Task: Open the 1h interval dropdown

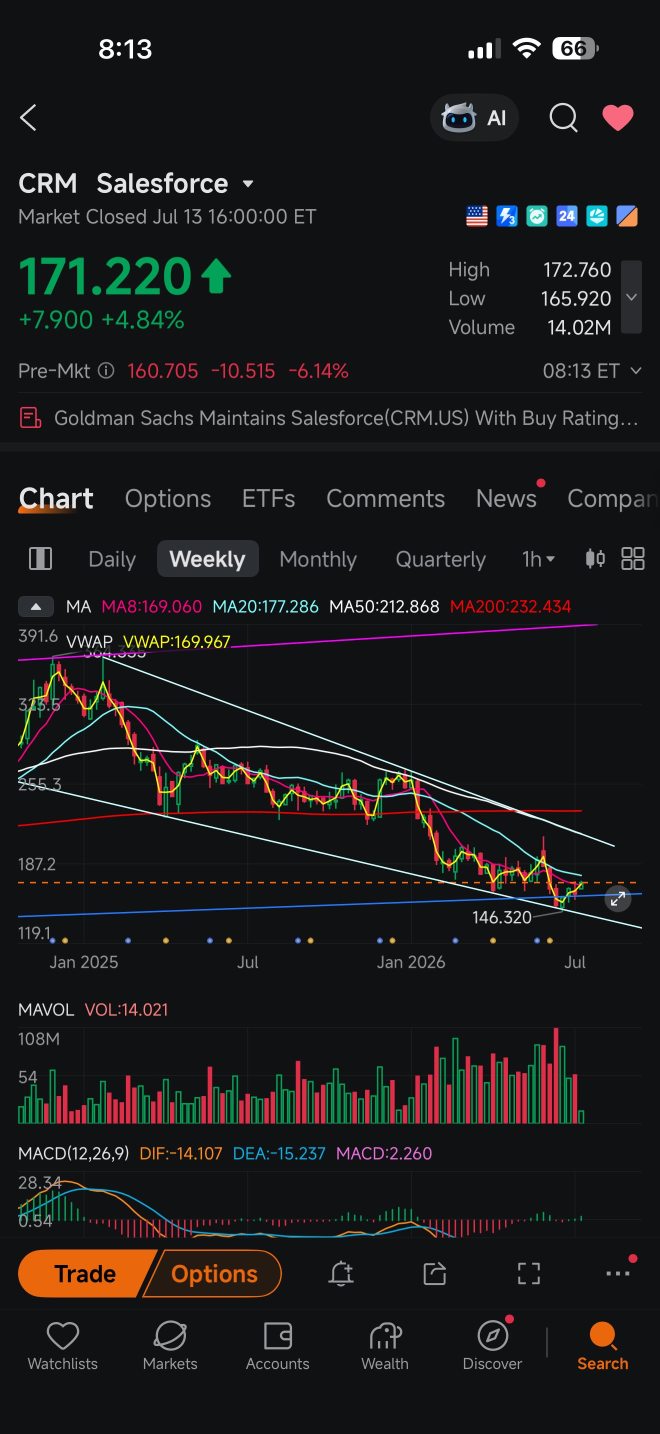Action: click(538, 559)
